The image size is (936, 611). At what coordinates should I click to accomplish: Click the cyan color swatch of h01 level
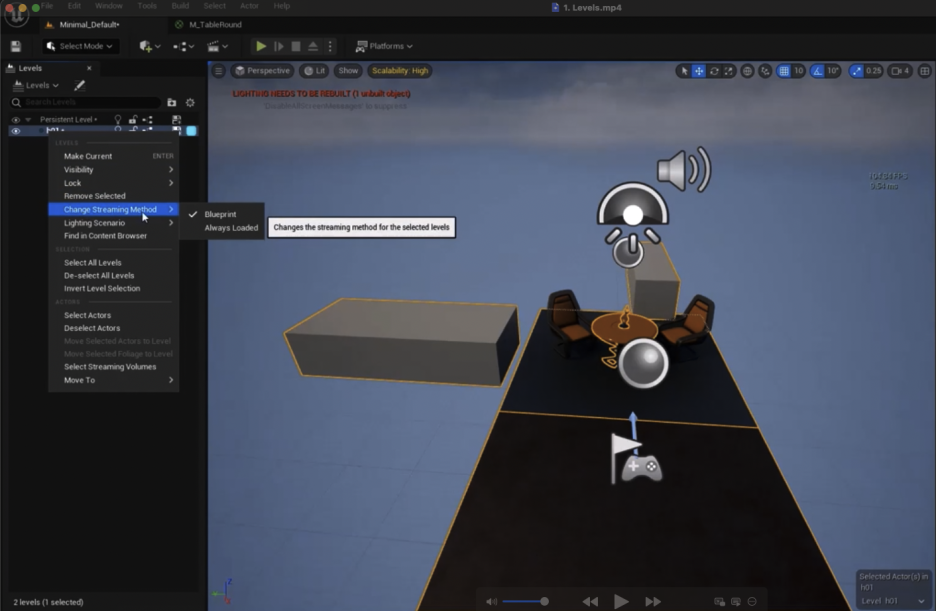191,131
